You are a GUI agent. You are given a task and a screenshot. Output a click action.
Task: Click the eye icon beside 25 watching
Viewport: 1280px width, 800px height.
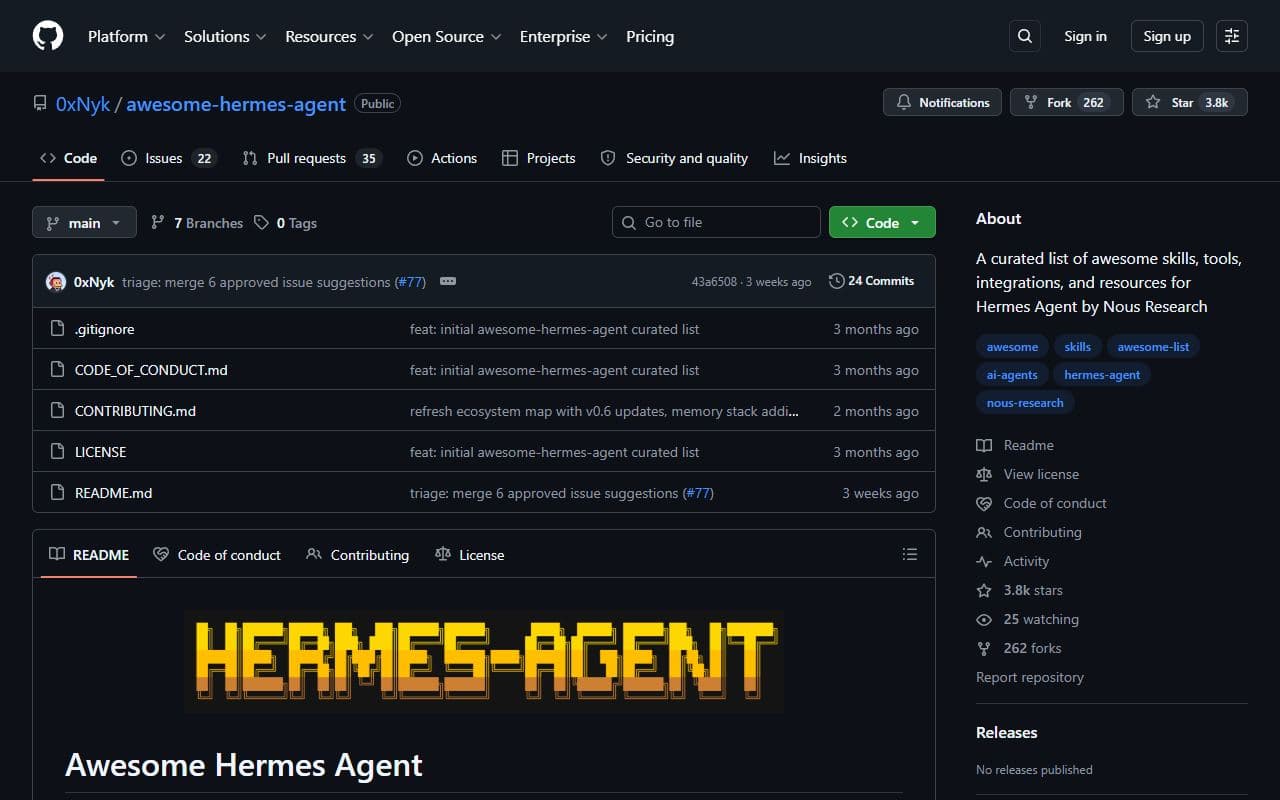point(984,619)
